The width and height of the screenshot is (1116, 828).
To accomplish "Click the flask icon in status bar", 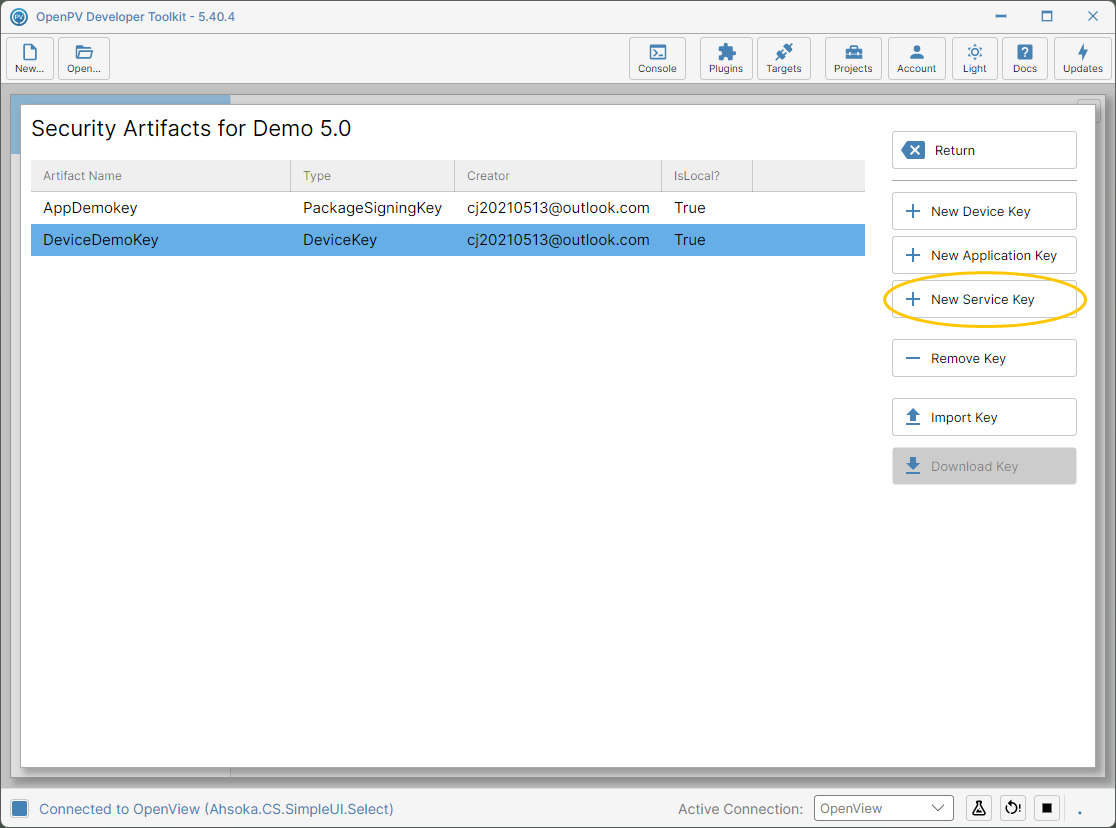I will point(979,808).
